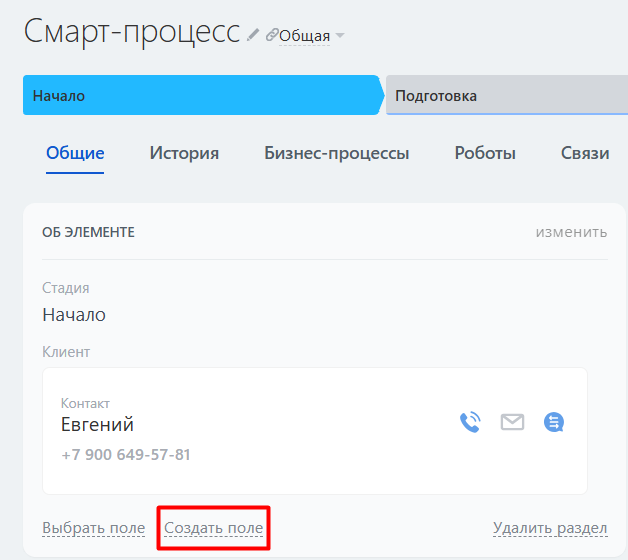Click изменить in the ОБ ЭЛЕМЕНТЕ section

[x=571, y=232]
